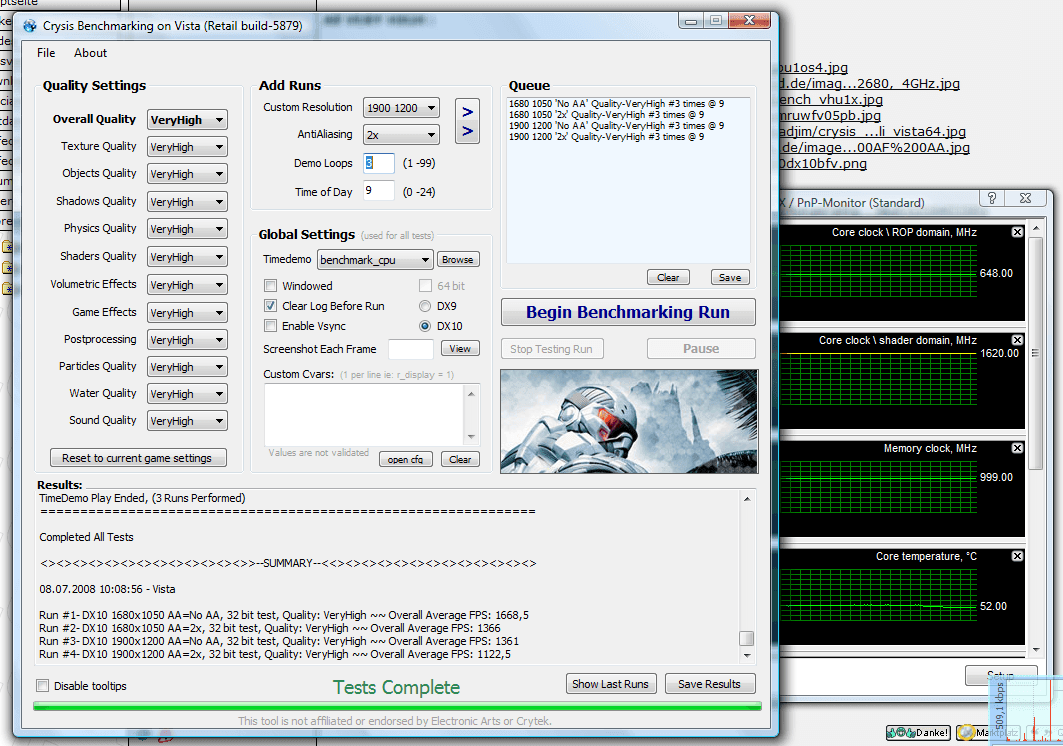
Task: Click the upper arrow add-to-queue button
Action: [467, 111]
